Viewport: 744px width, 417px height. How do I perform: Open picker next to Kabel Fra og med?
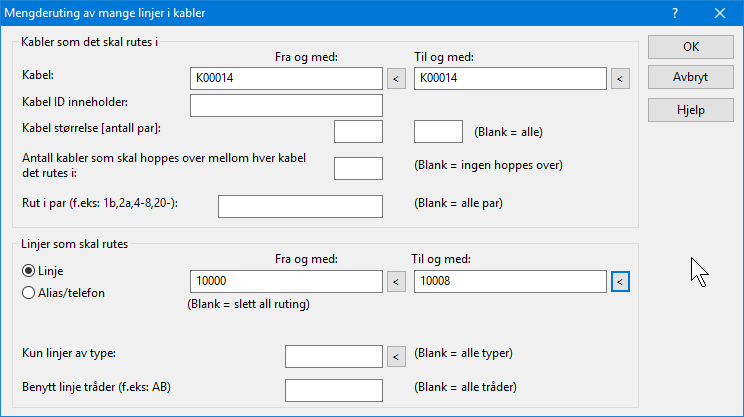click(x=396, y=78)
